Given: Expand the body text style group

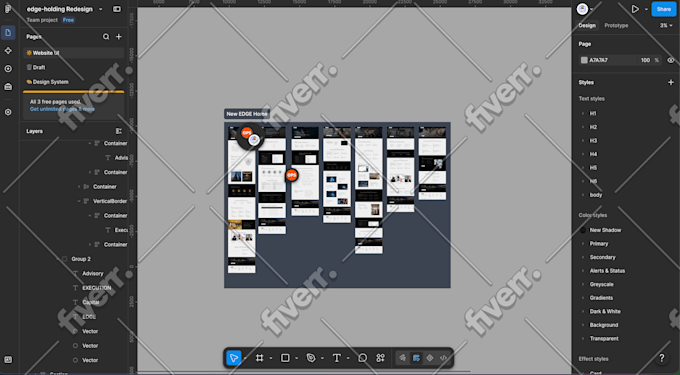Looking at the screenshot, I should (583, 195).
